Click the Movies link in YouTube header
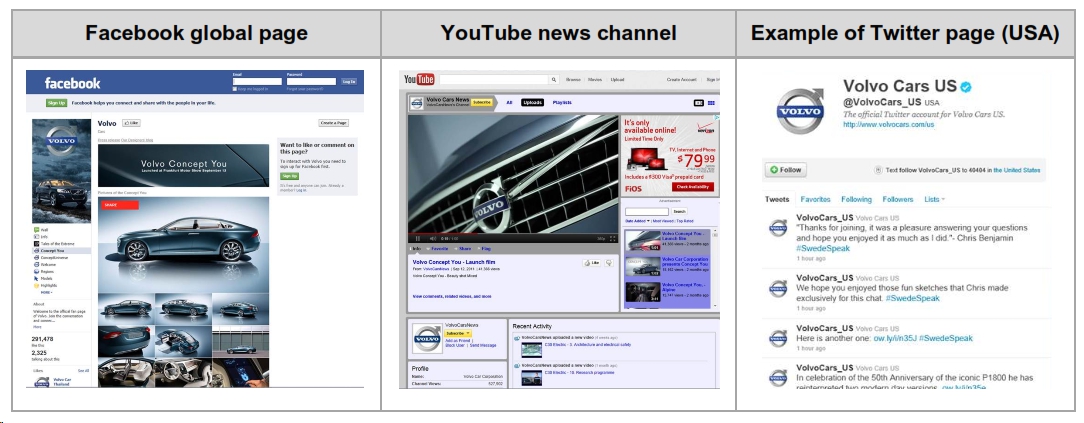 click(x=595, y=79)
